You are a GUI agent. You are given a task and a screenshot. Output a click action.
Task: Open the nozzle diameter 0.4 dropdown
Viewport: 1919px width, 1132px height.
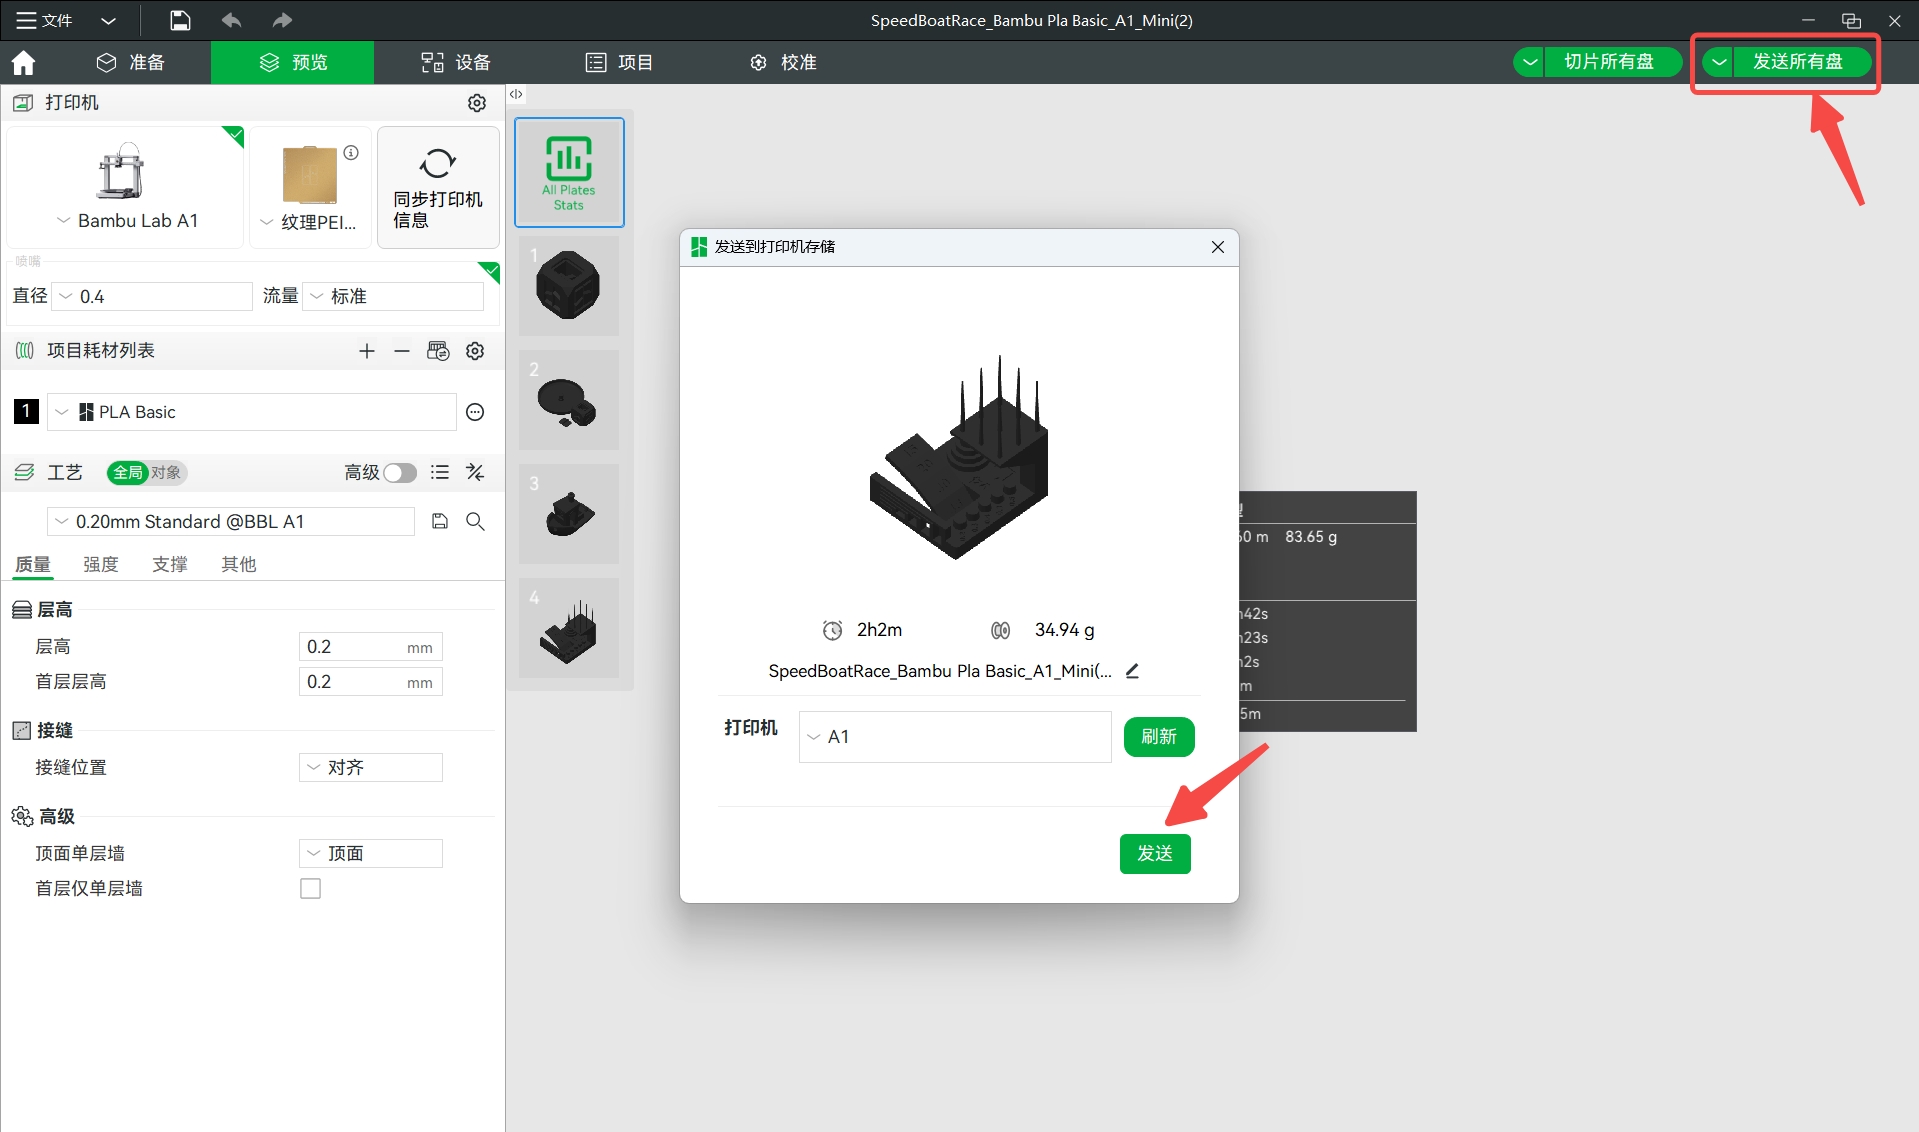tap(152, 296)
